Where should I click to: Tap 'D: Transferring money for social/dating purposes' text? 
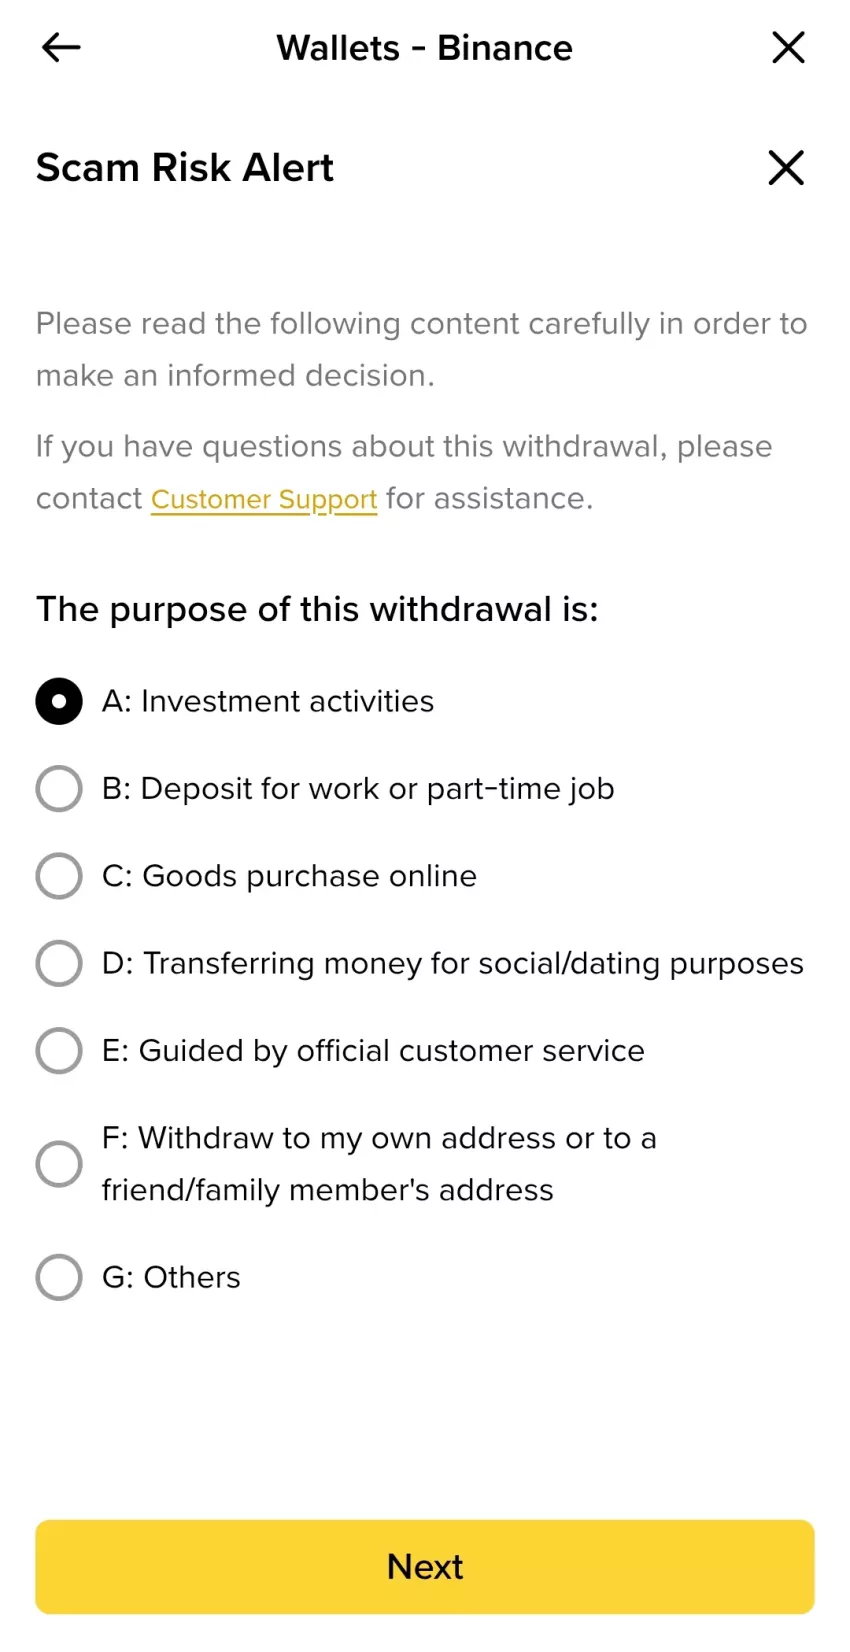click(453, 964)
